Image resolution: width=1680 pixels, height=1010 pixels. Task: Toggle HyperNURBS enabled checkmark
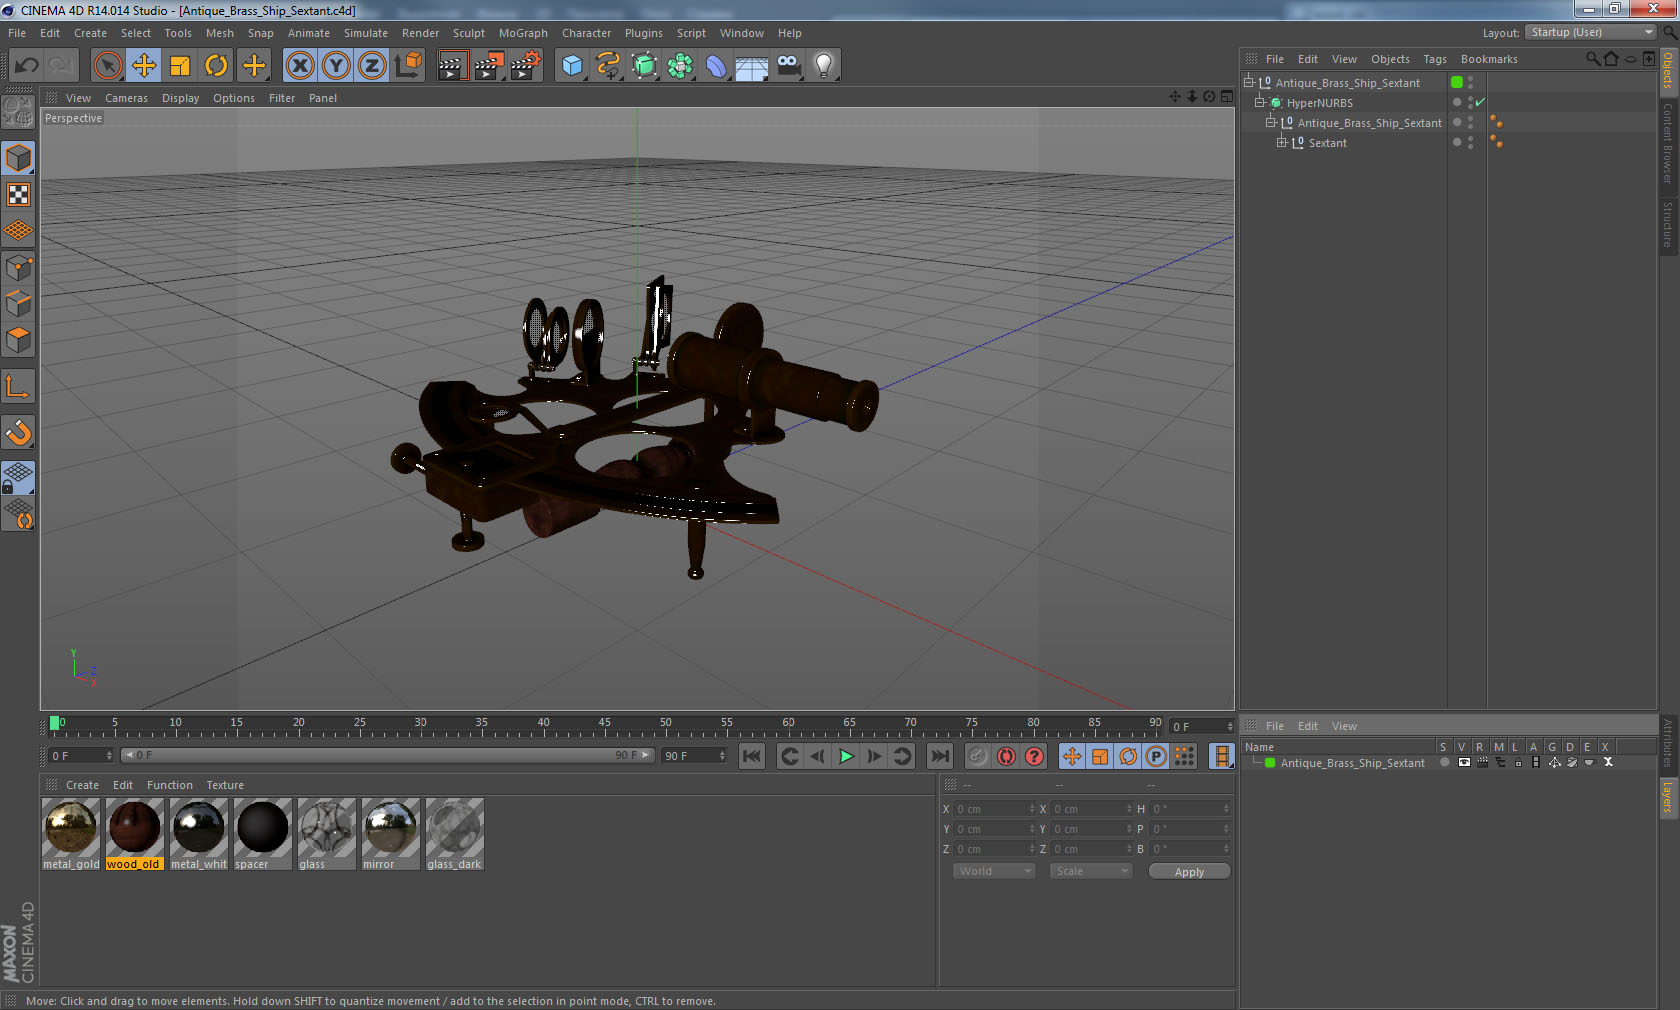[1480, 102]
